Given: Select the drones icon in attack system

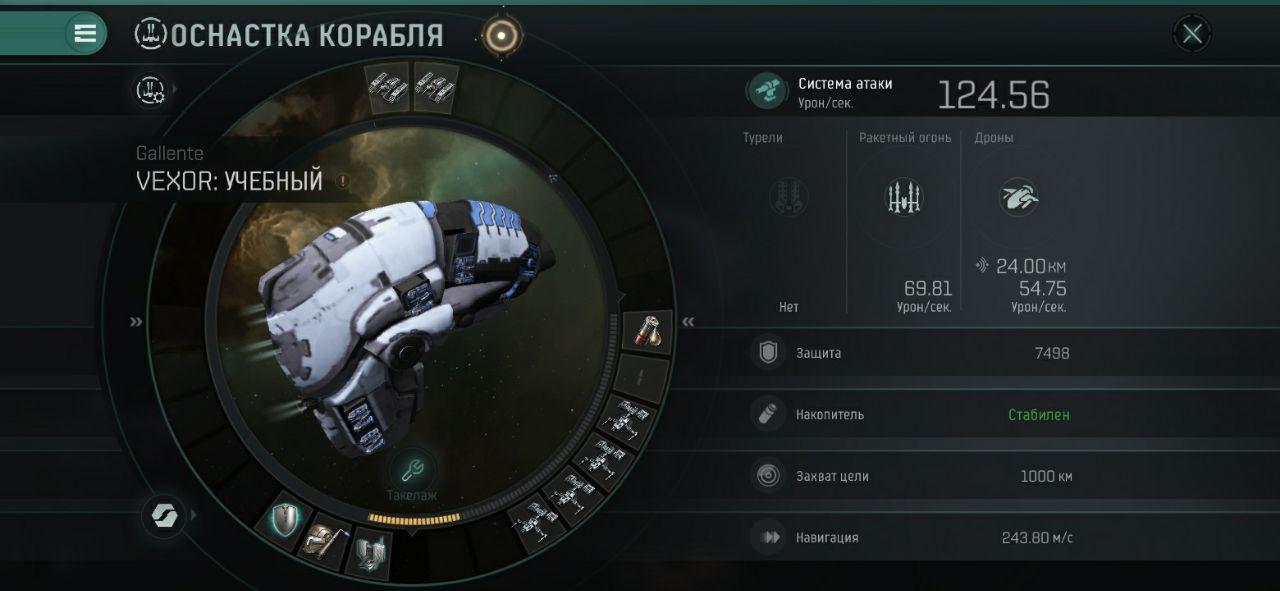Looking at the screenshot, I should click(x=1019, y=197).
